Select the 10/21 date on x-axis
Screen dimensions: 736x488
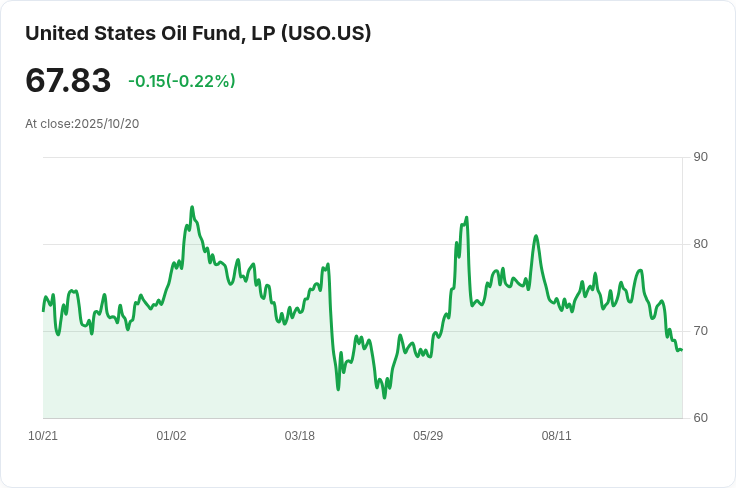point(43,436)
